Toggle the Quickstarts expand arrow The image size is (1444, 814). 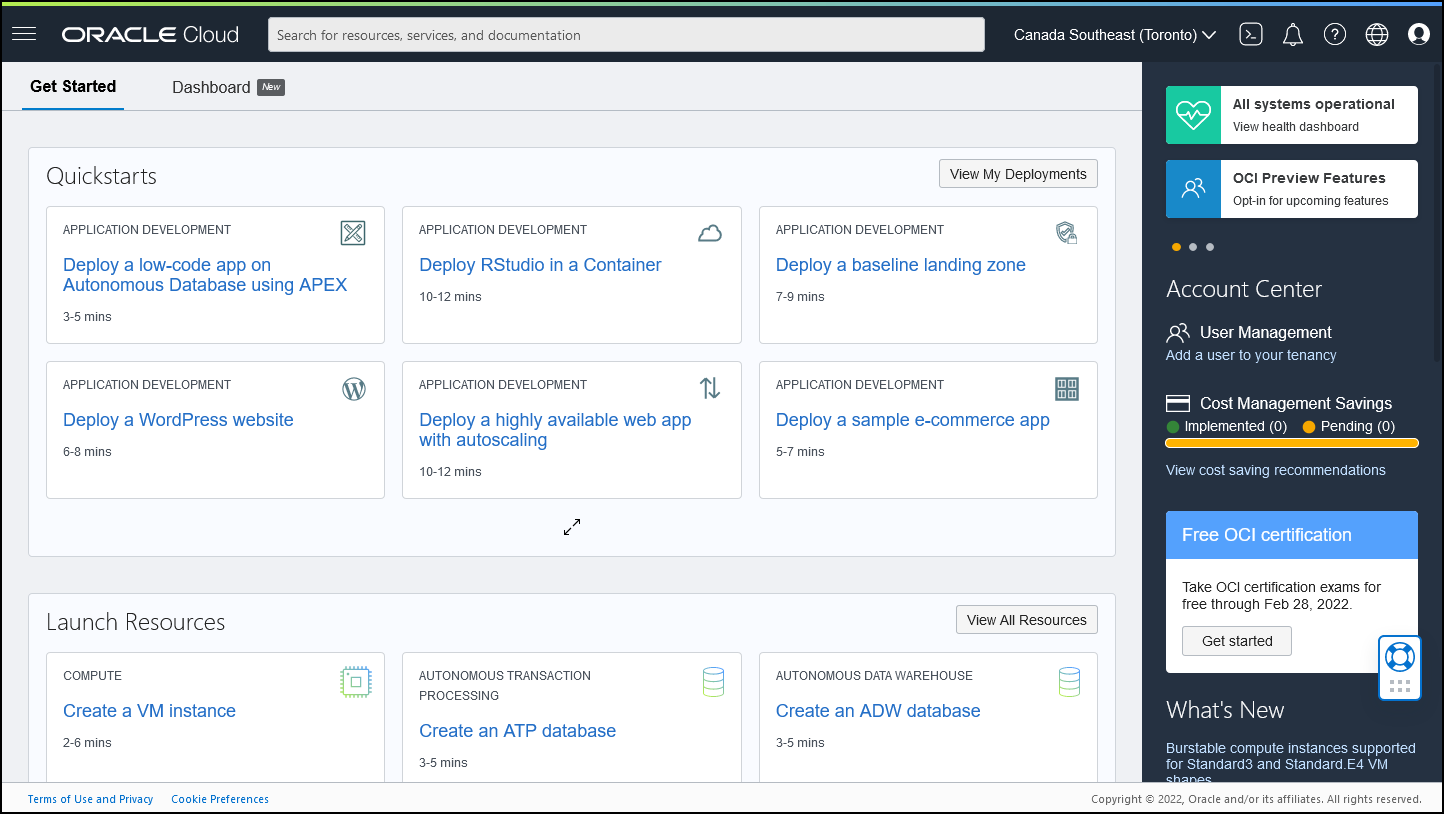pos(571,526)
